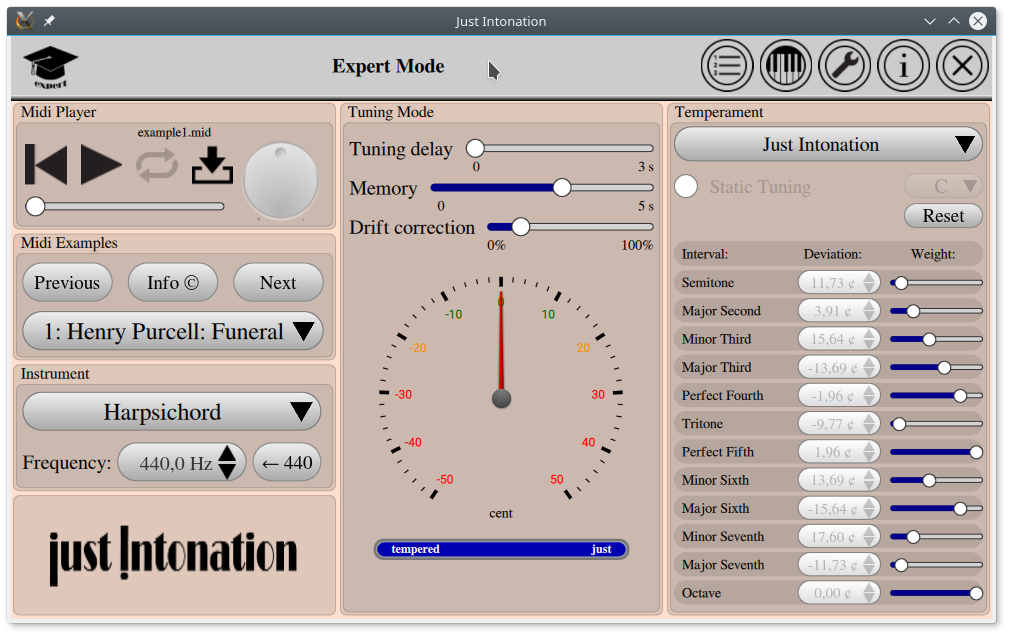Play the example1.mid file

[101, 165]
